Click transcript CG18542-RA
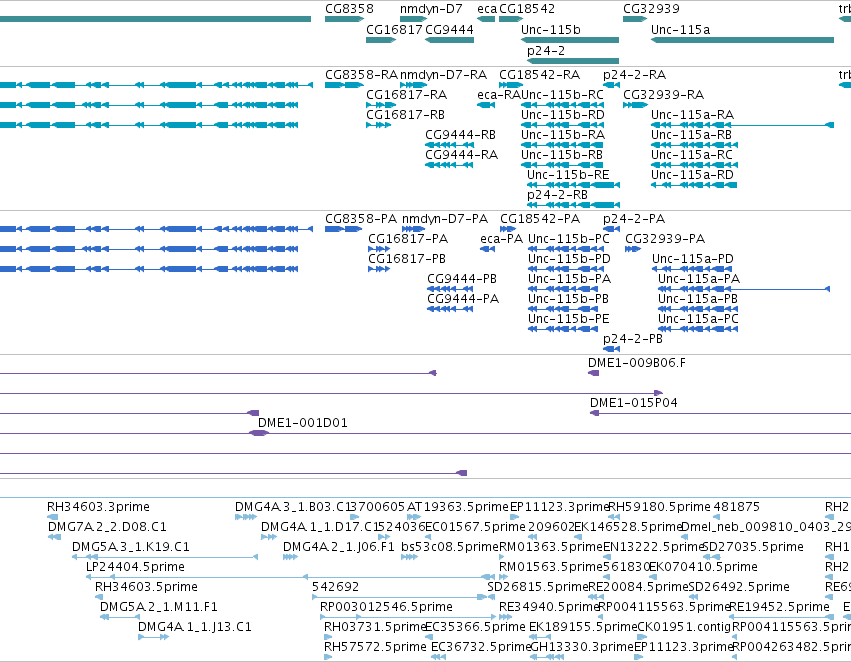This screenshot has width=851, height=662. pos(511,85)
